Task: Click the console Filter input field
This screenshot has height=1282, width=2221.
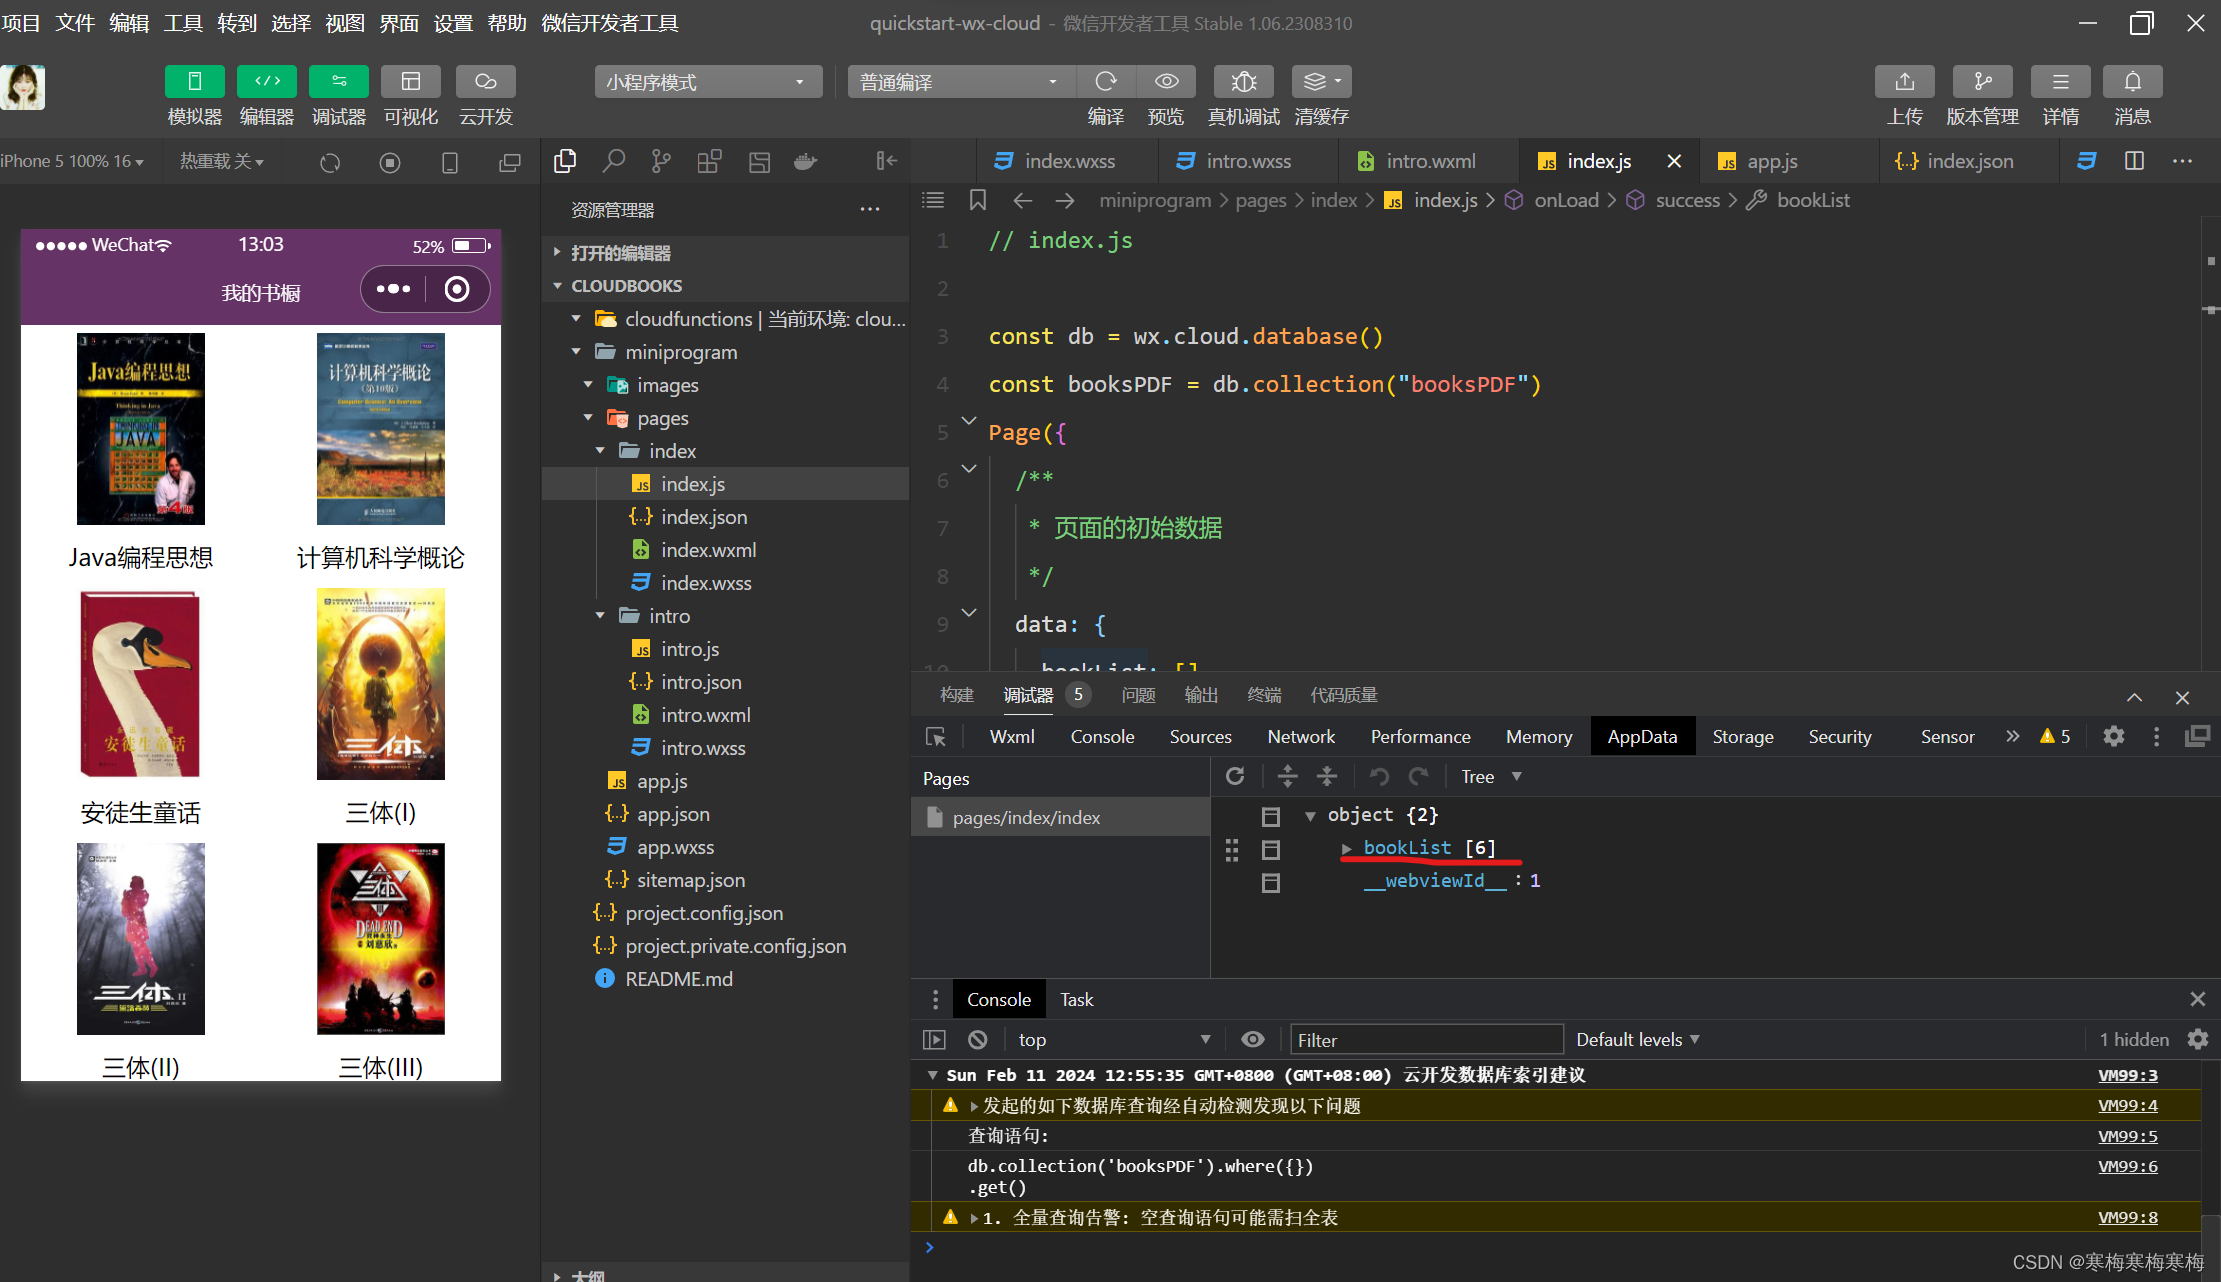Action: click(x=1426, y=1040)
